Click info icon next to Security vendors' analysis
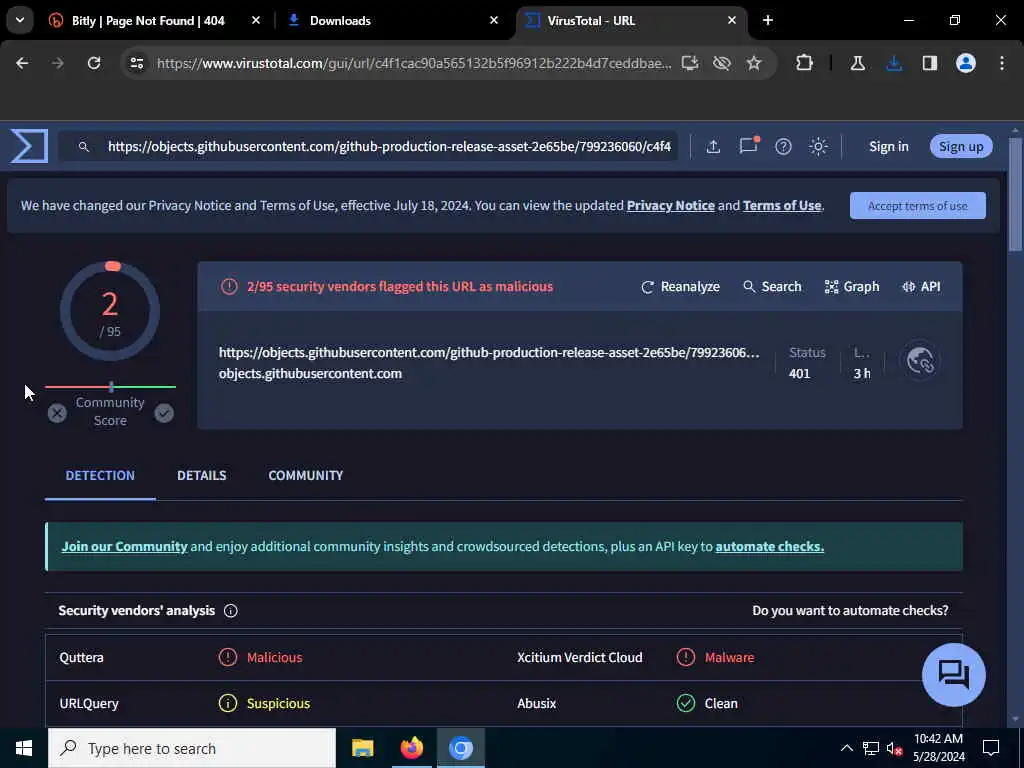This screenshot has width=1024, height=768. click(x=231, y=611)
